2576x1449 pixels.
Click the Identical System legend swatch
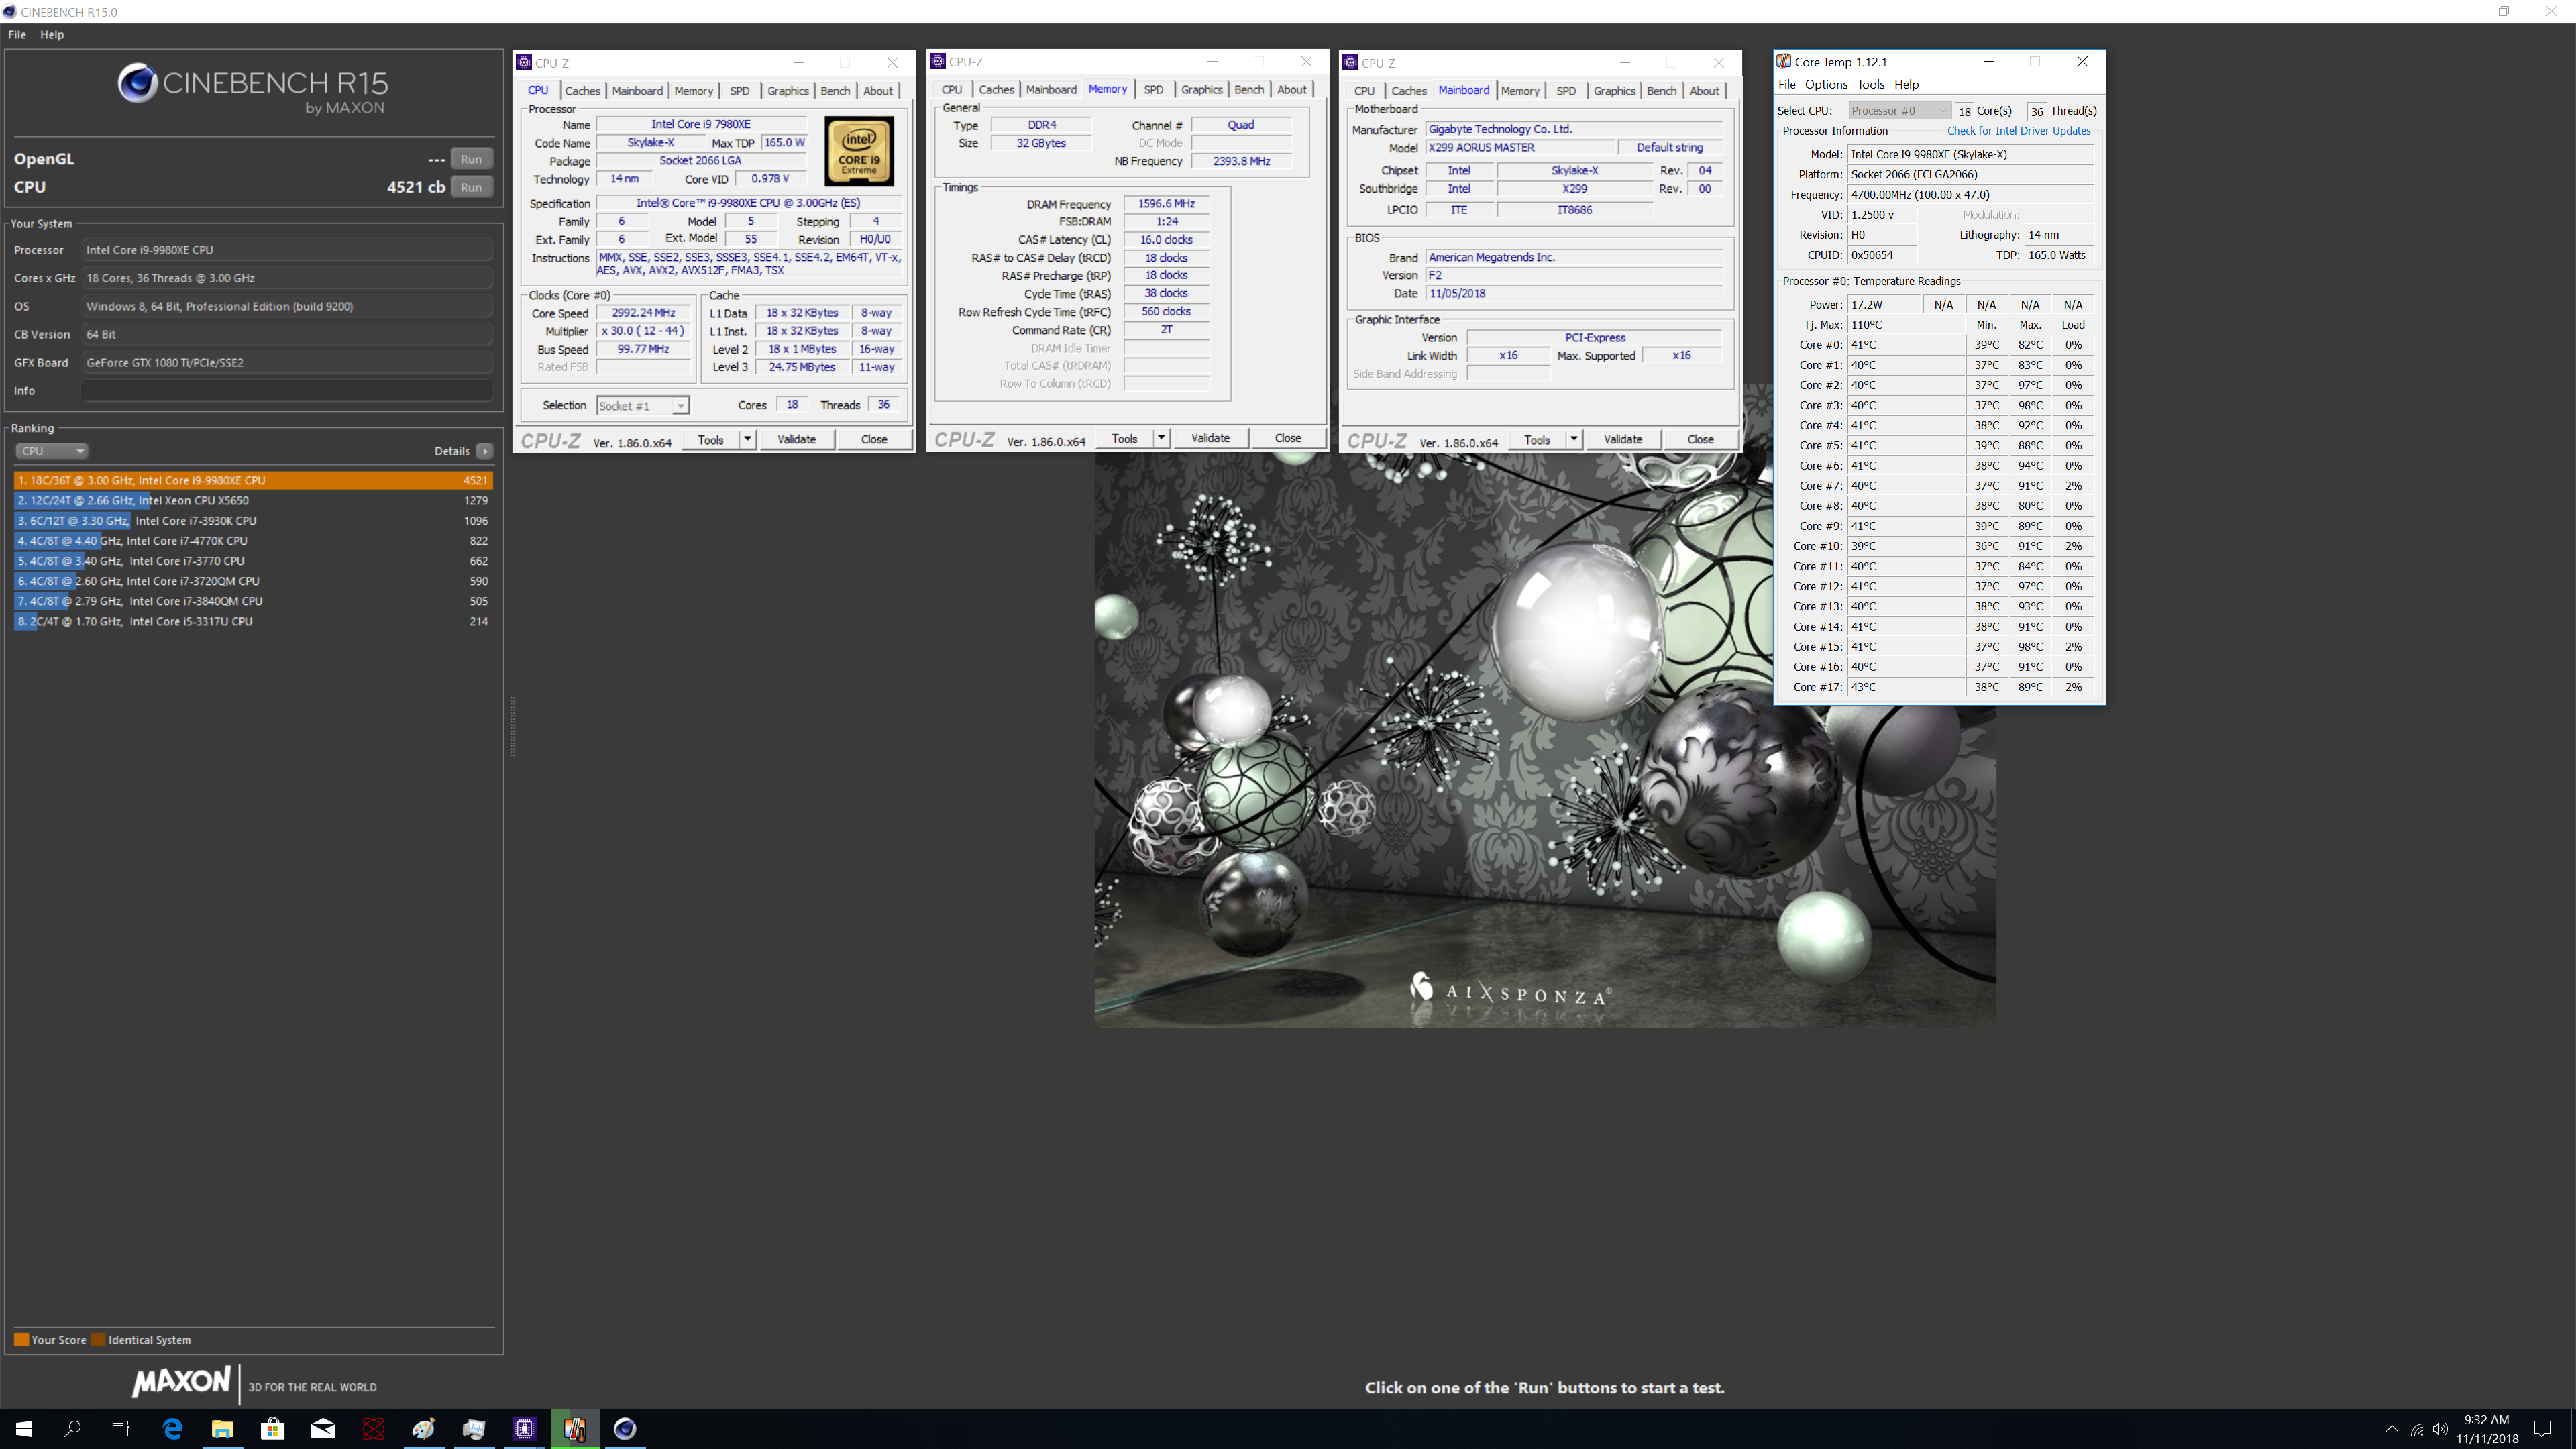coord(98,1340)
